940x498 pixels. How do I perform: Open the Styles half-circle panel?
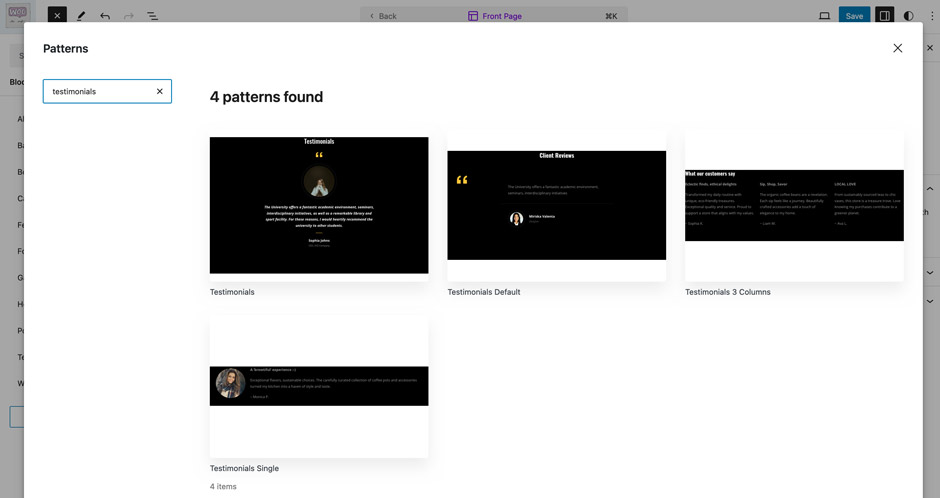(908, 16)
